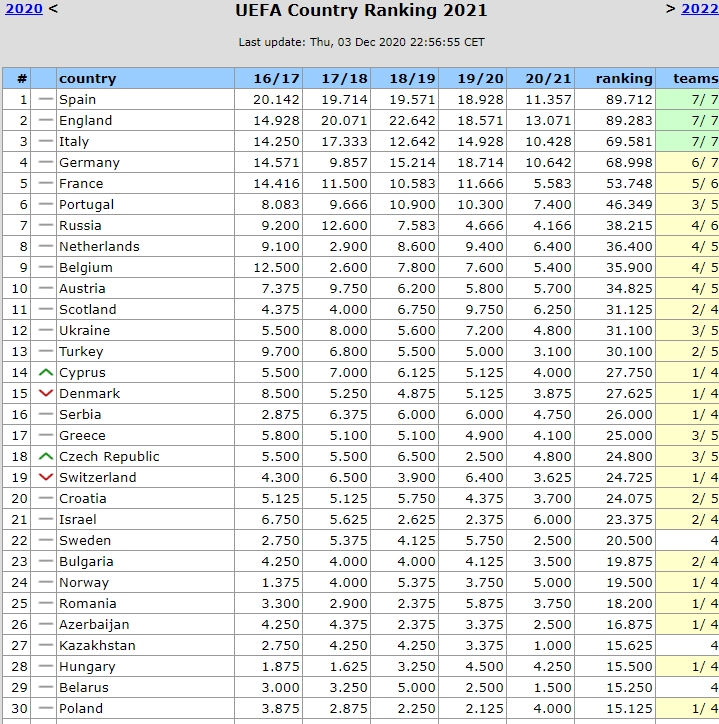Select the 'Norway' country cell
The height and width of the screenshot is (724, 719).
pyautogui.click(x=145, y=583)
